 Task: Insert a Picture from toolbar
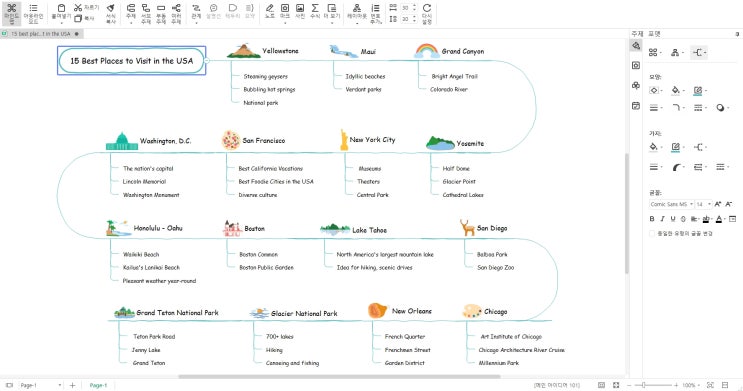click(x=300, y=11)
